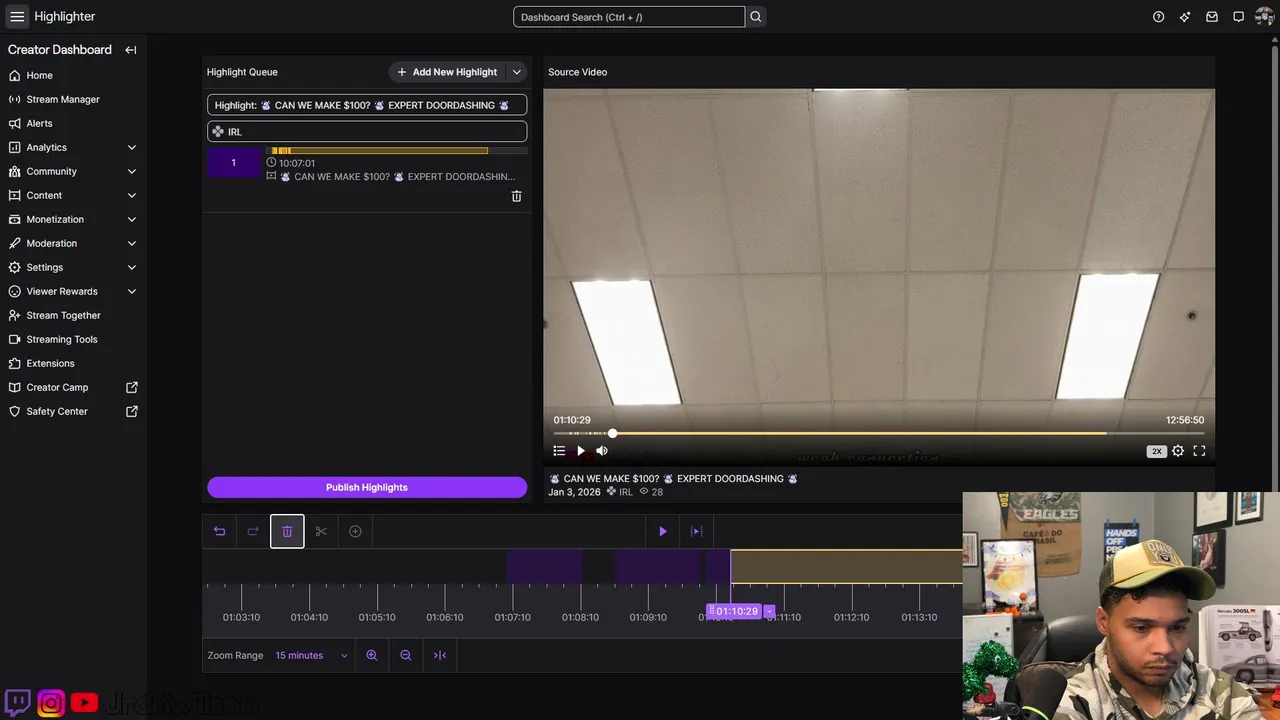
Task: Undo the last timeline edit
Action: (x=219, y=531)
